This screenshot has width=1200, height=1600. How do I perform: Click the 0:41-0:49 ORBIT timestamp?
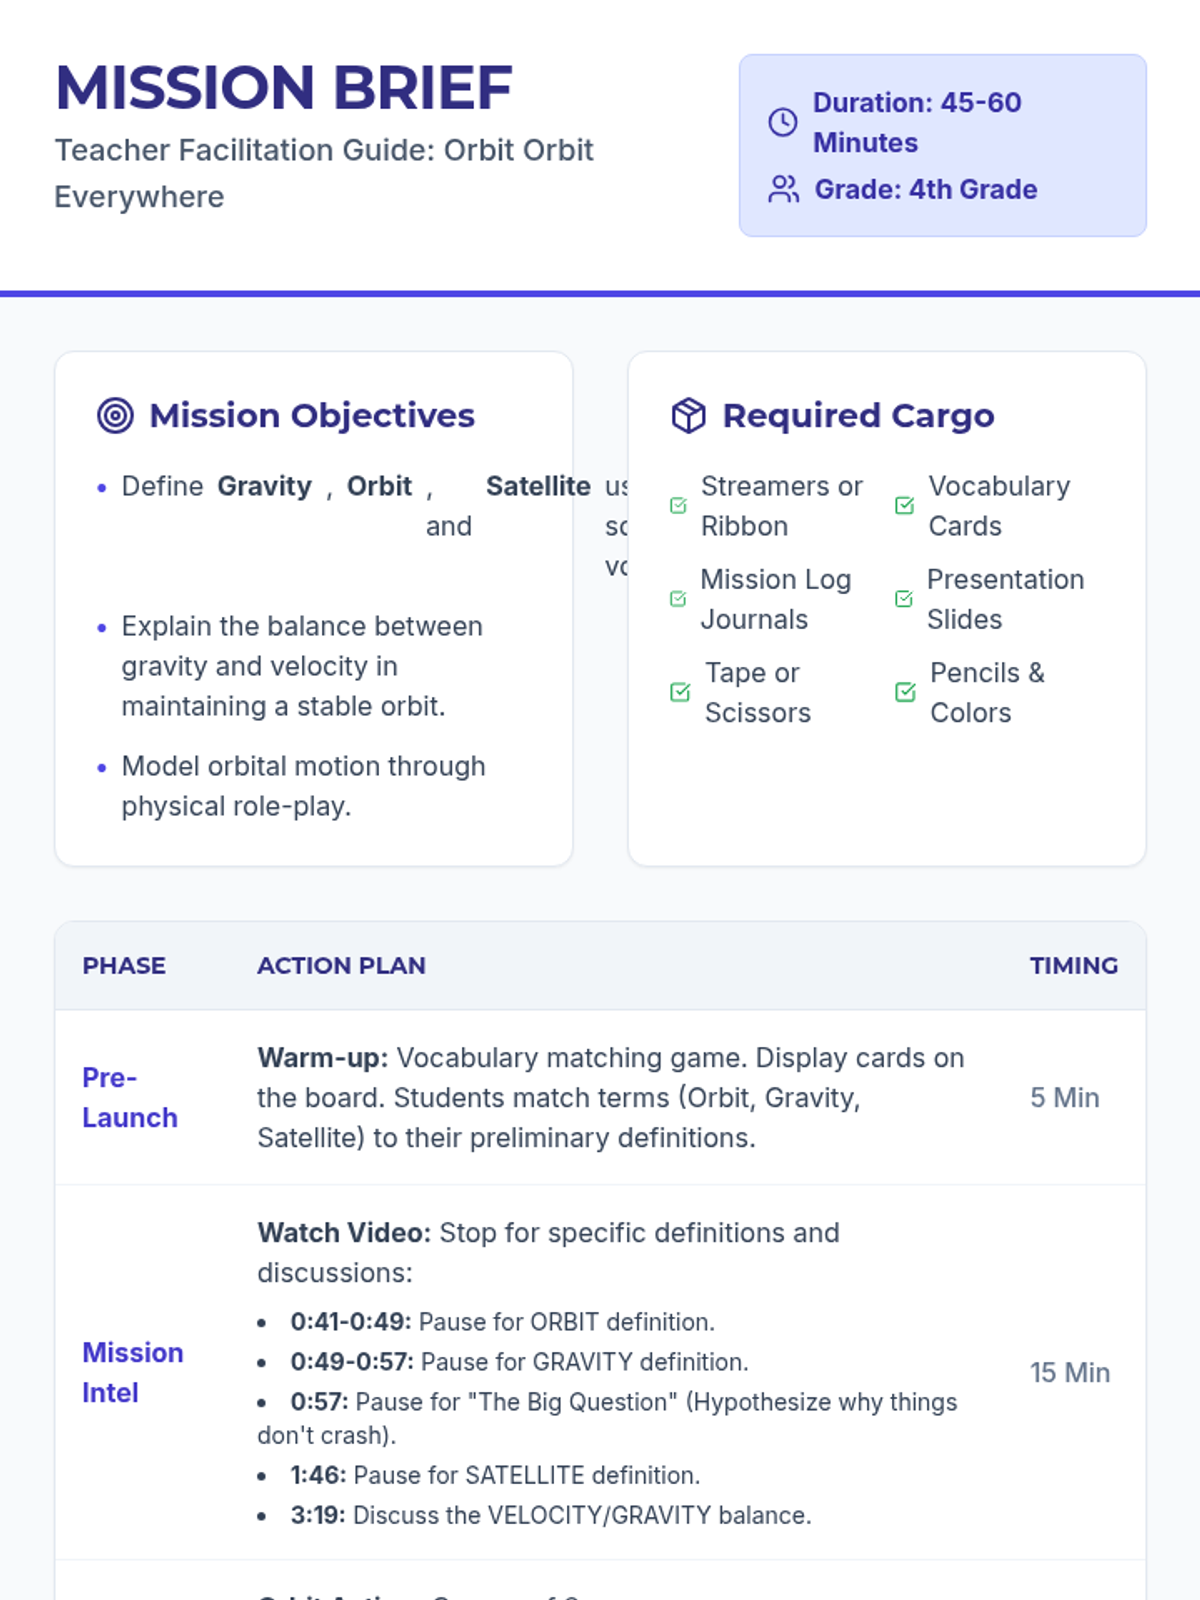coord(350,1322)
